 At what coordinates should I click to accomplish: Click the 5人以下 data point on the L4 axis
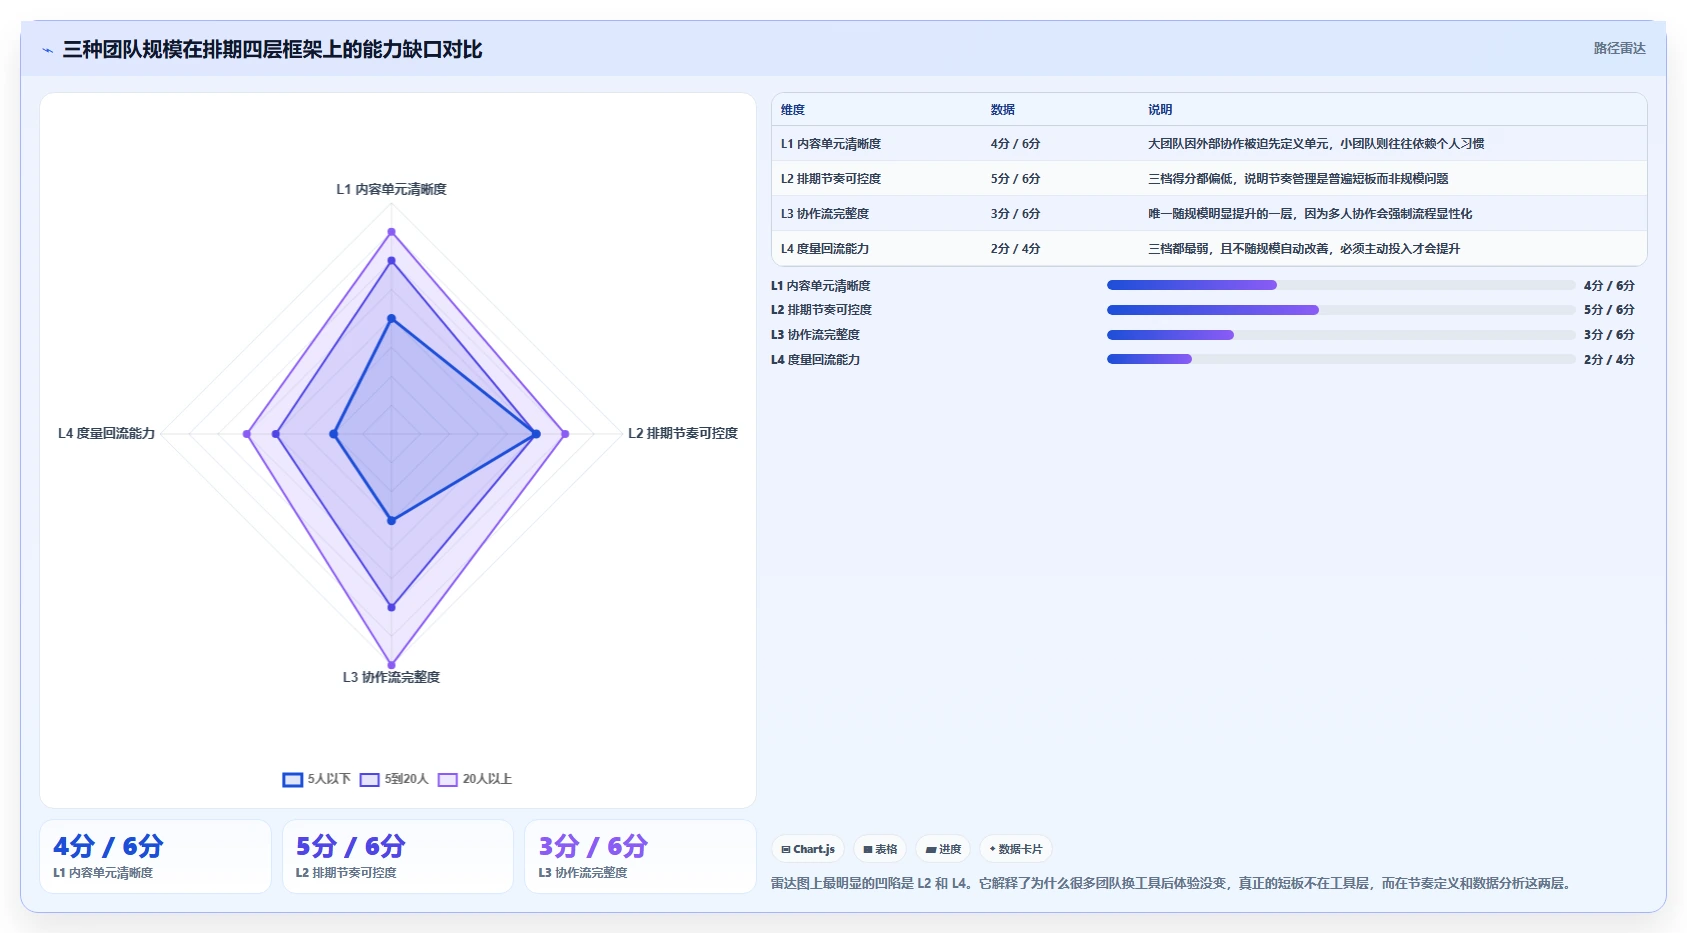coord(334,434)
